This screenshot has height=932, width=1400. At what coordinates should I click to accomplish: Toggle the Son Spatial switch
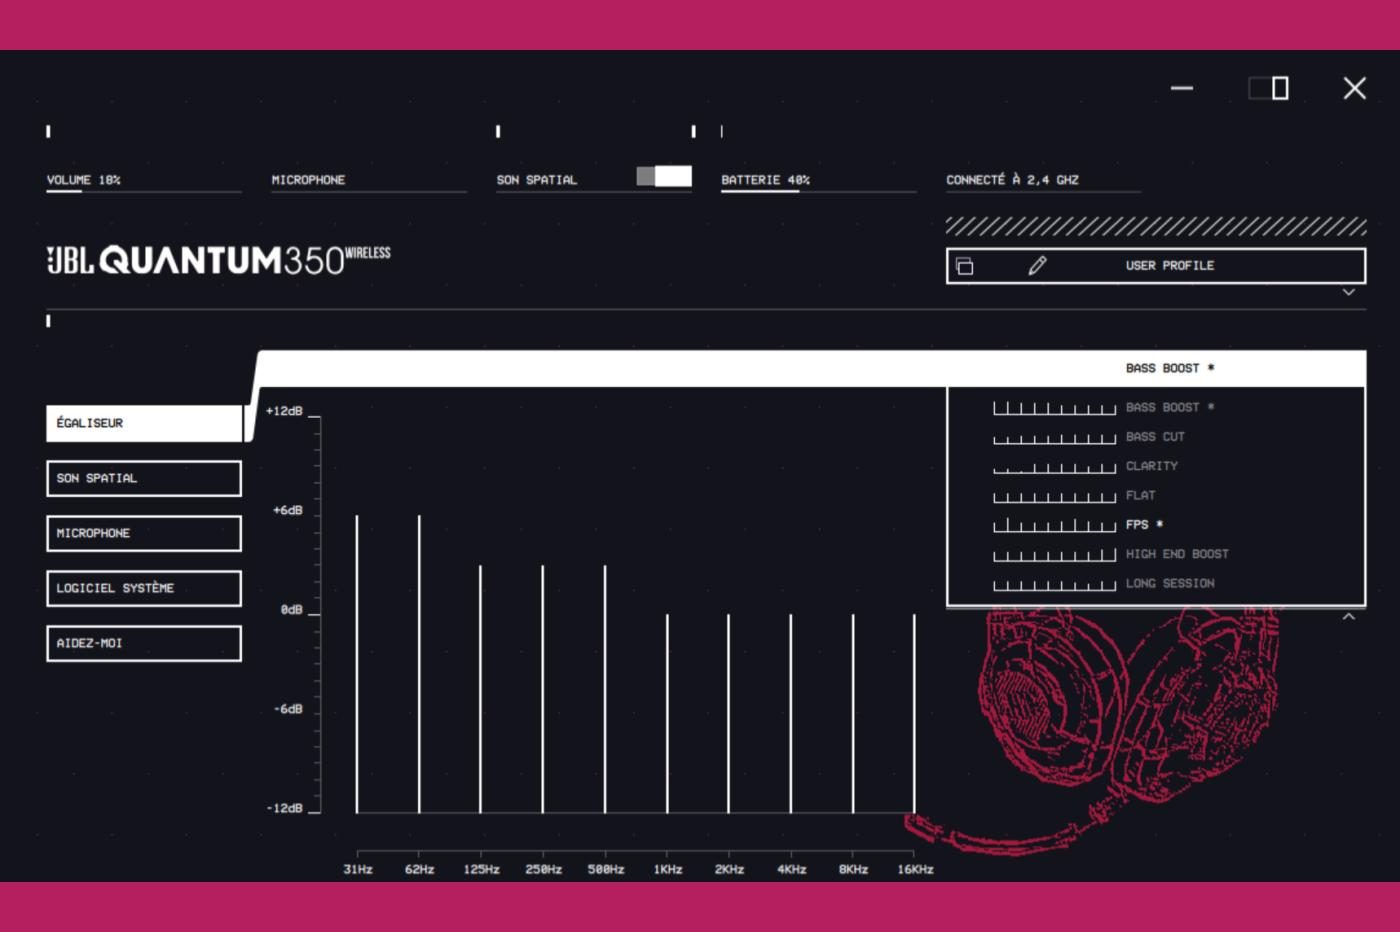(x=664, y=177)
